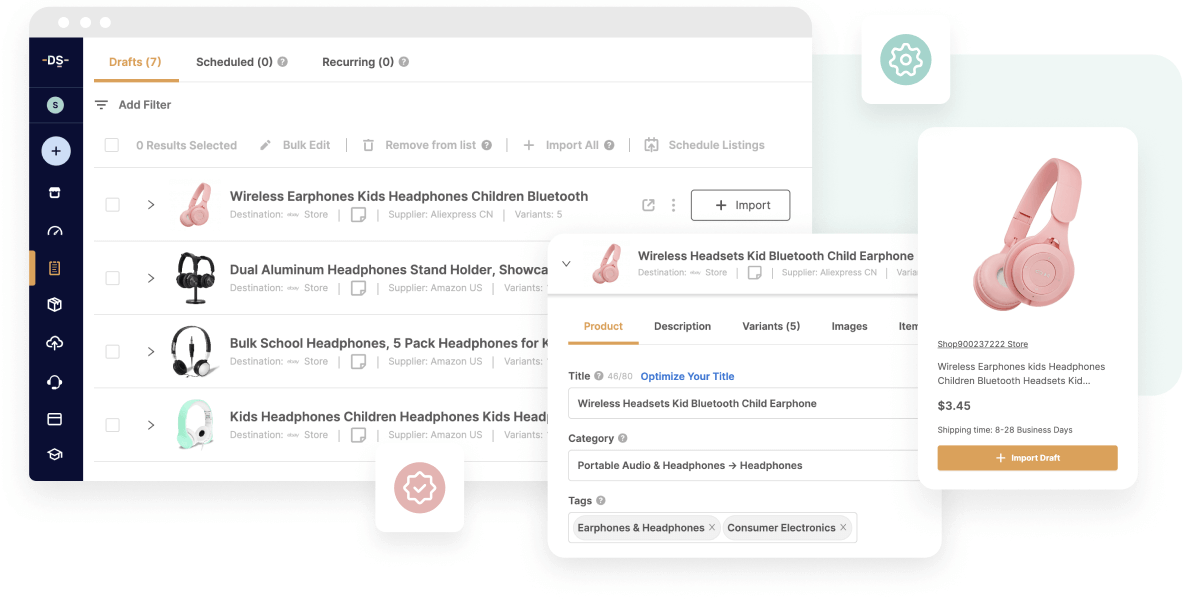Open the store icon in sidebar
This screenshot has width=1194, height=600.
tap(55, 193)
